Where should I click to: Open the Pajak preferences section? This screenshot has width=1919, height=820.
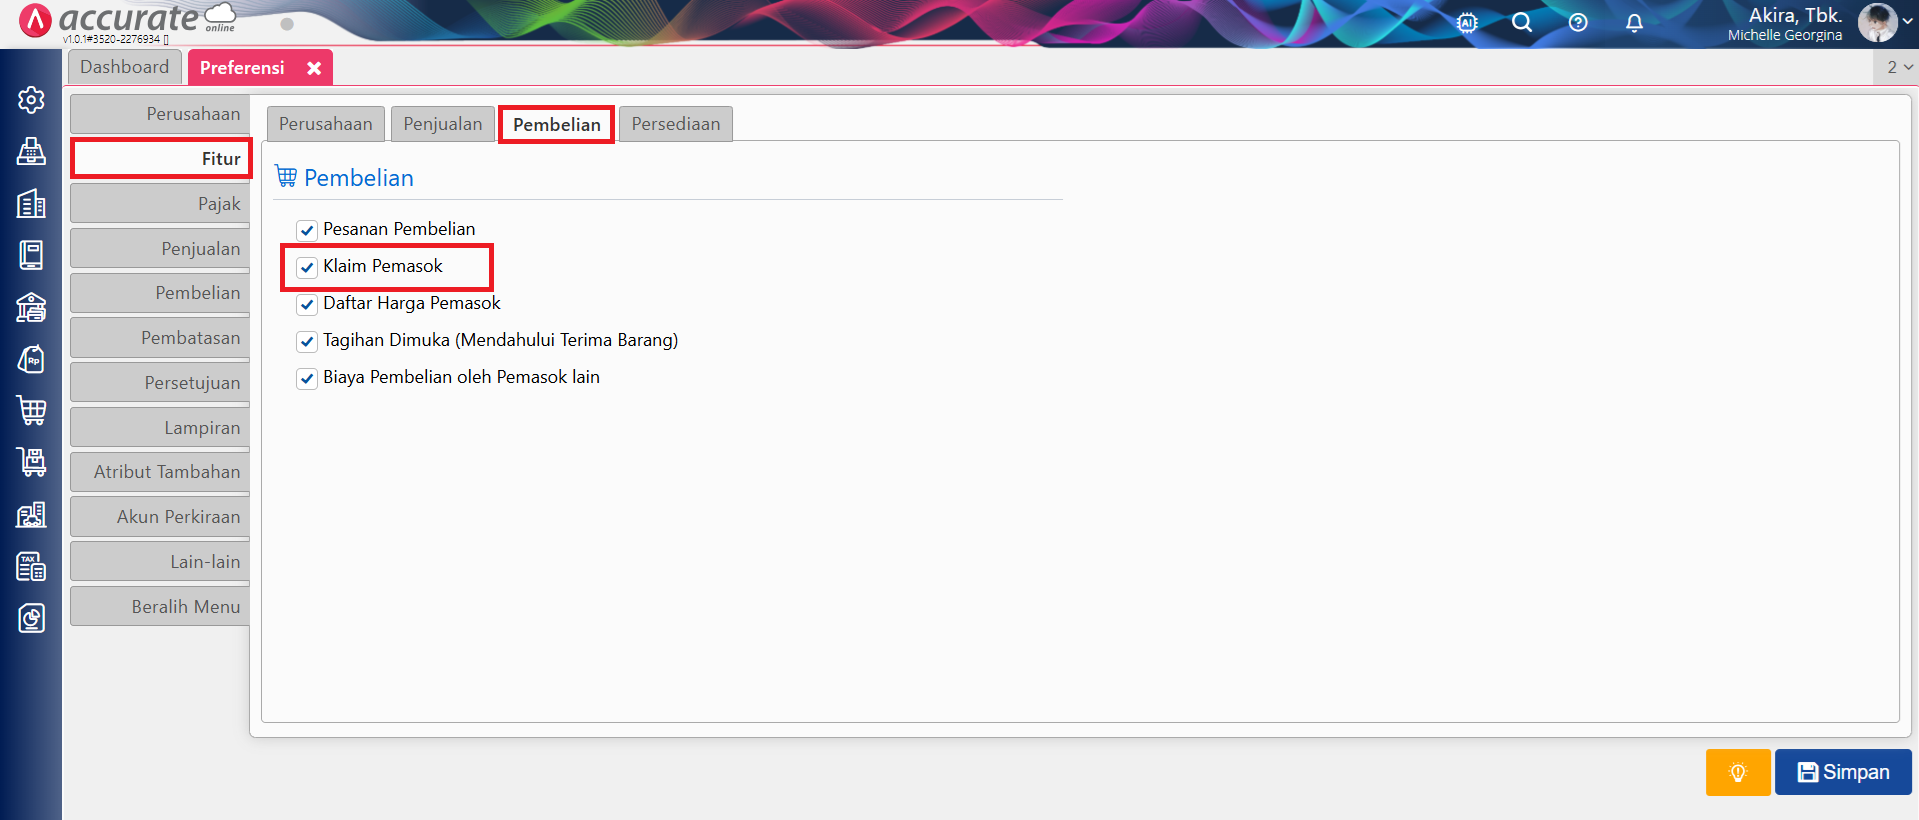161,204
